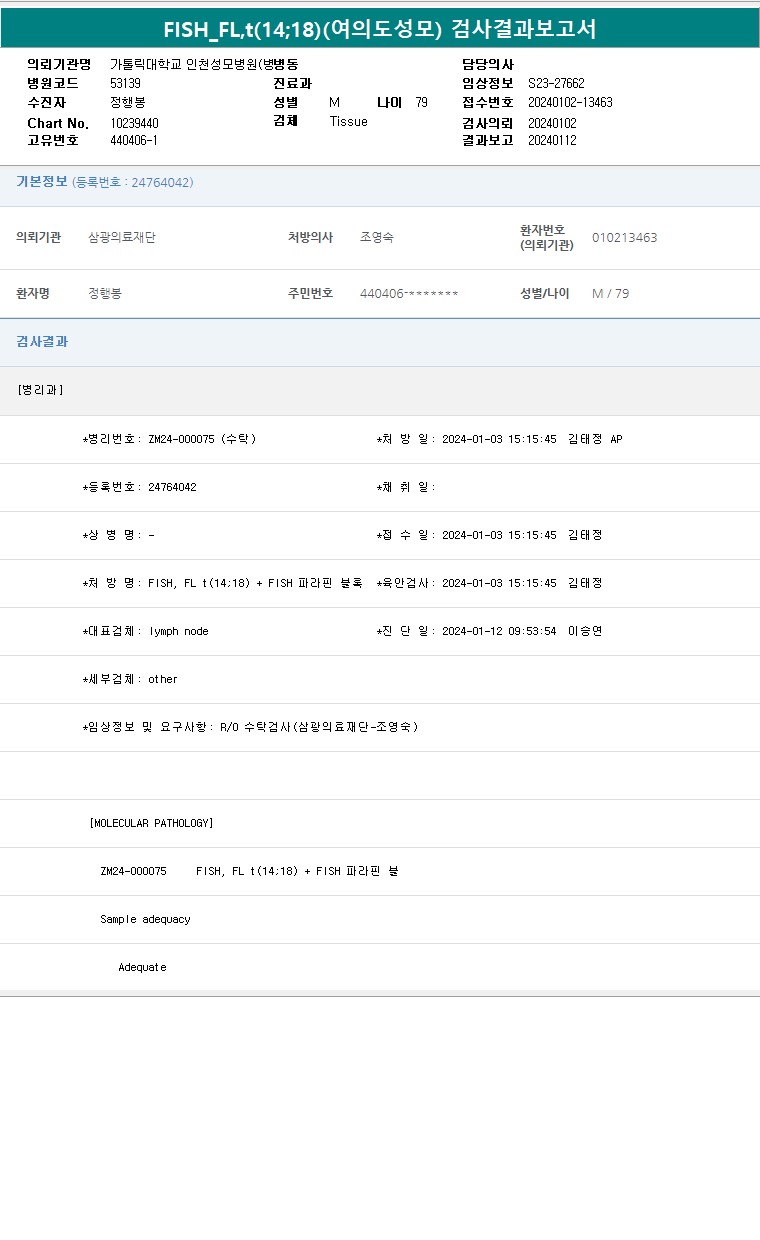Select the 검사결과 section header
Viewport: 760px width, 1240px height.
pos(42,342)
